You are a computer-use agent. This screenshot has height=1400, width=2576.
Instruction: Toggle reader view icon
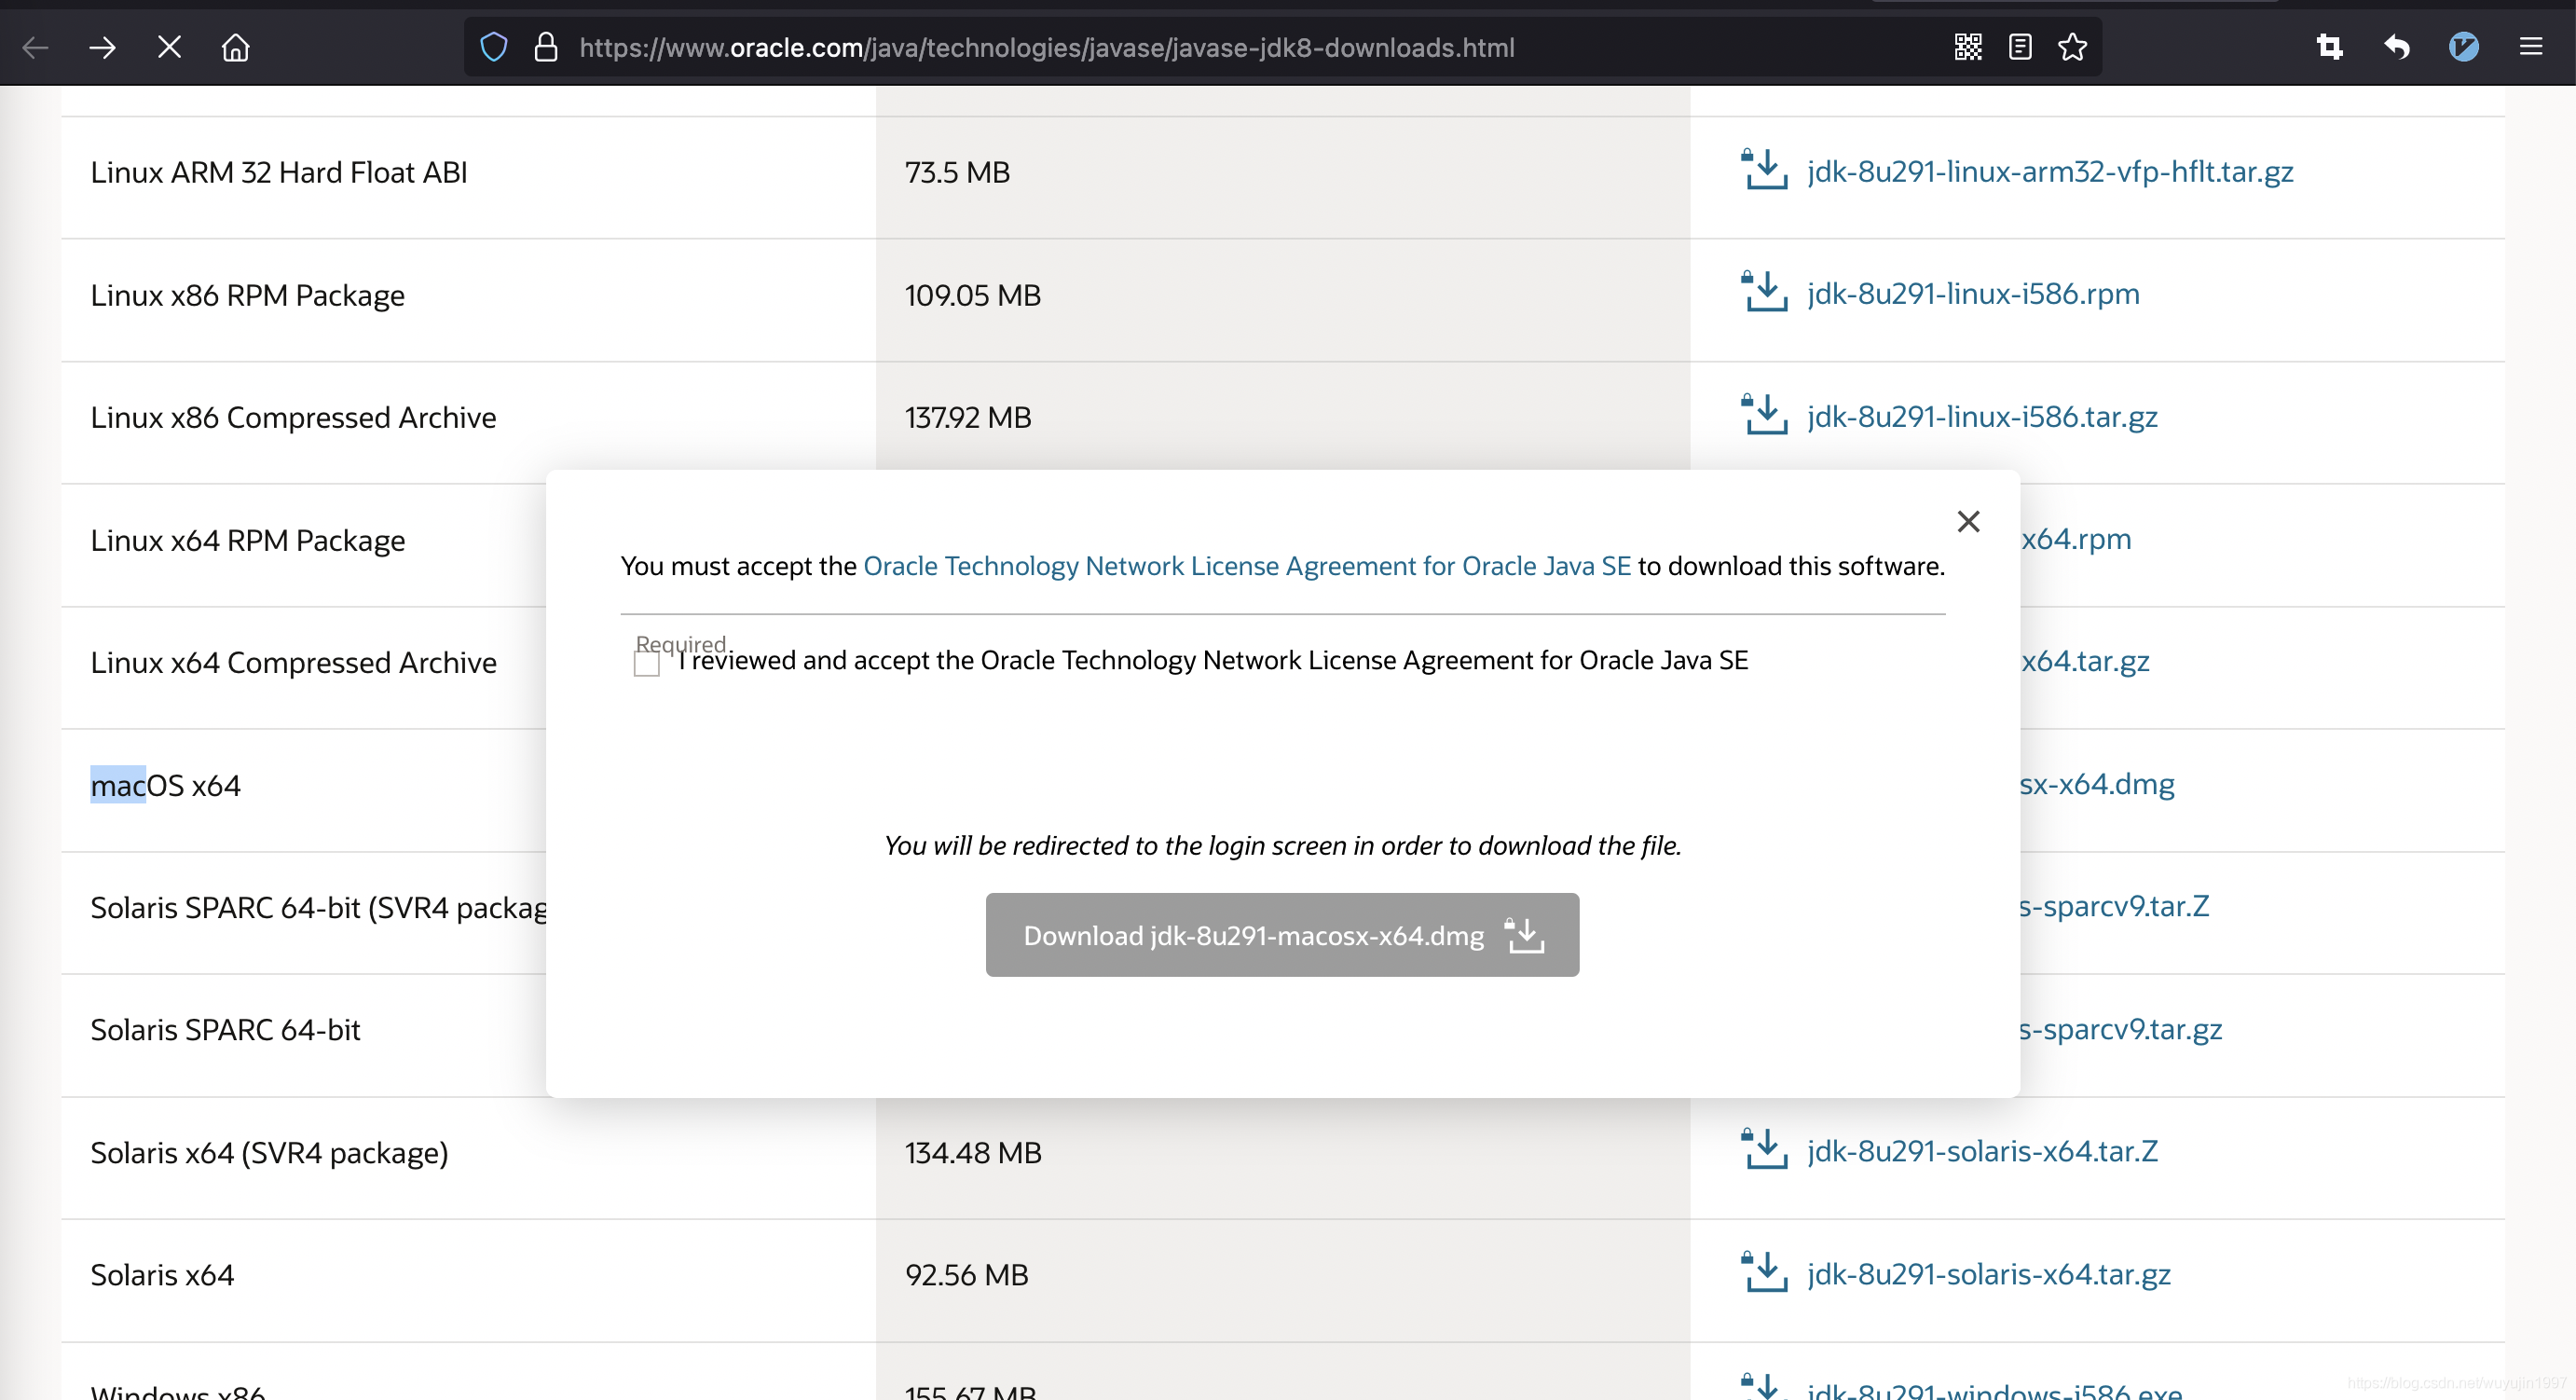2020,47
